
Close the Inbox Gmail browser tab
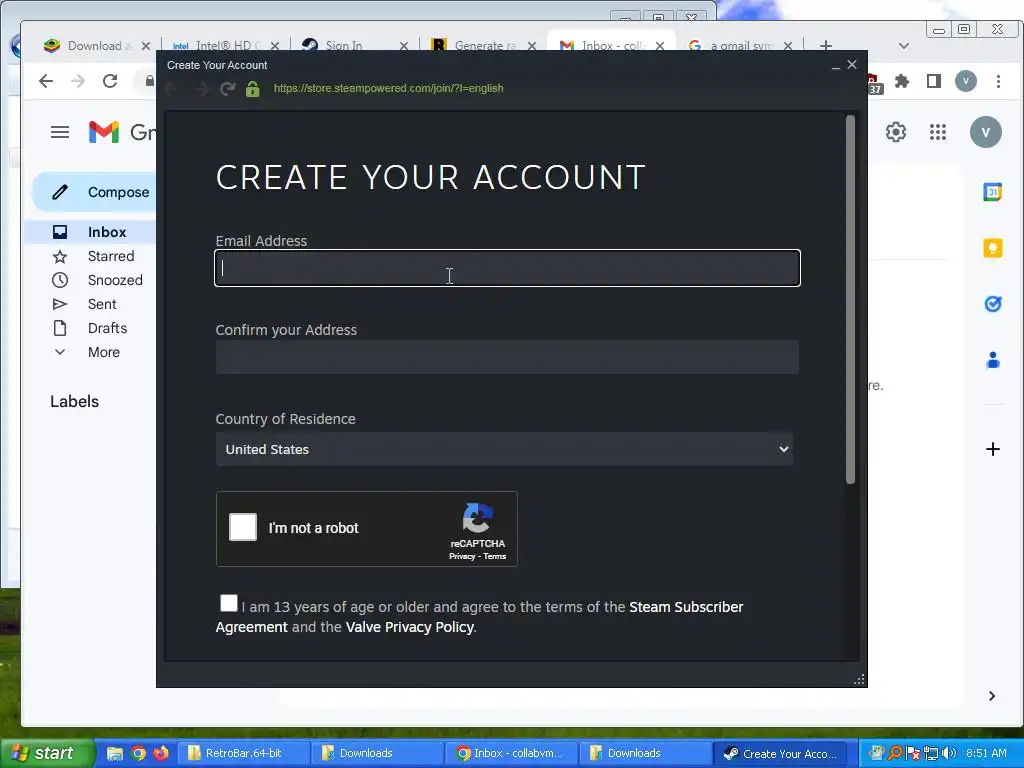(660, 46)
